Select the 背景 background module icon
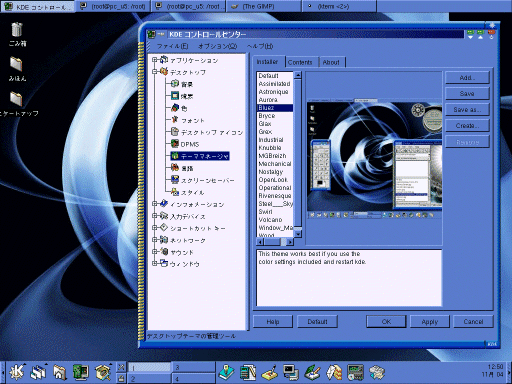 (175, 84)
